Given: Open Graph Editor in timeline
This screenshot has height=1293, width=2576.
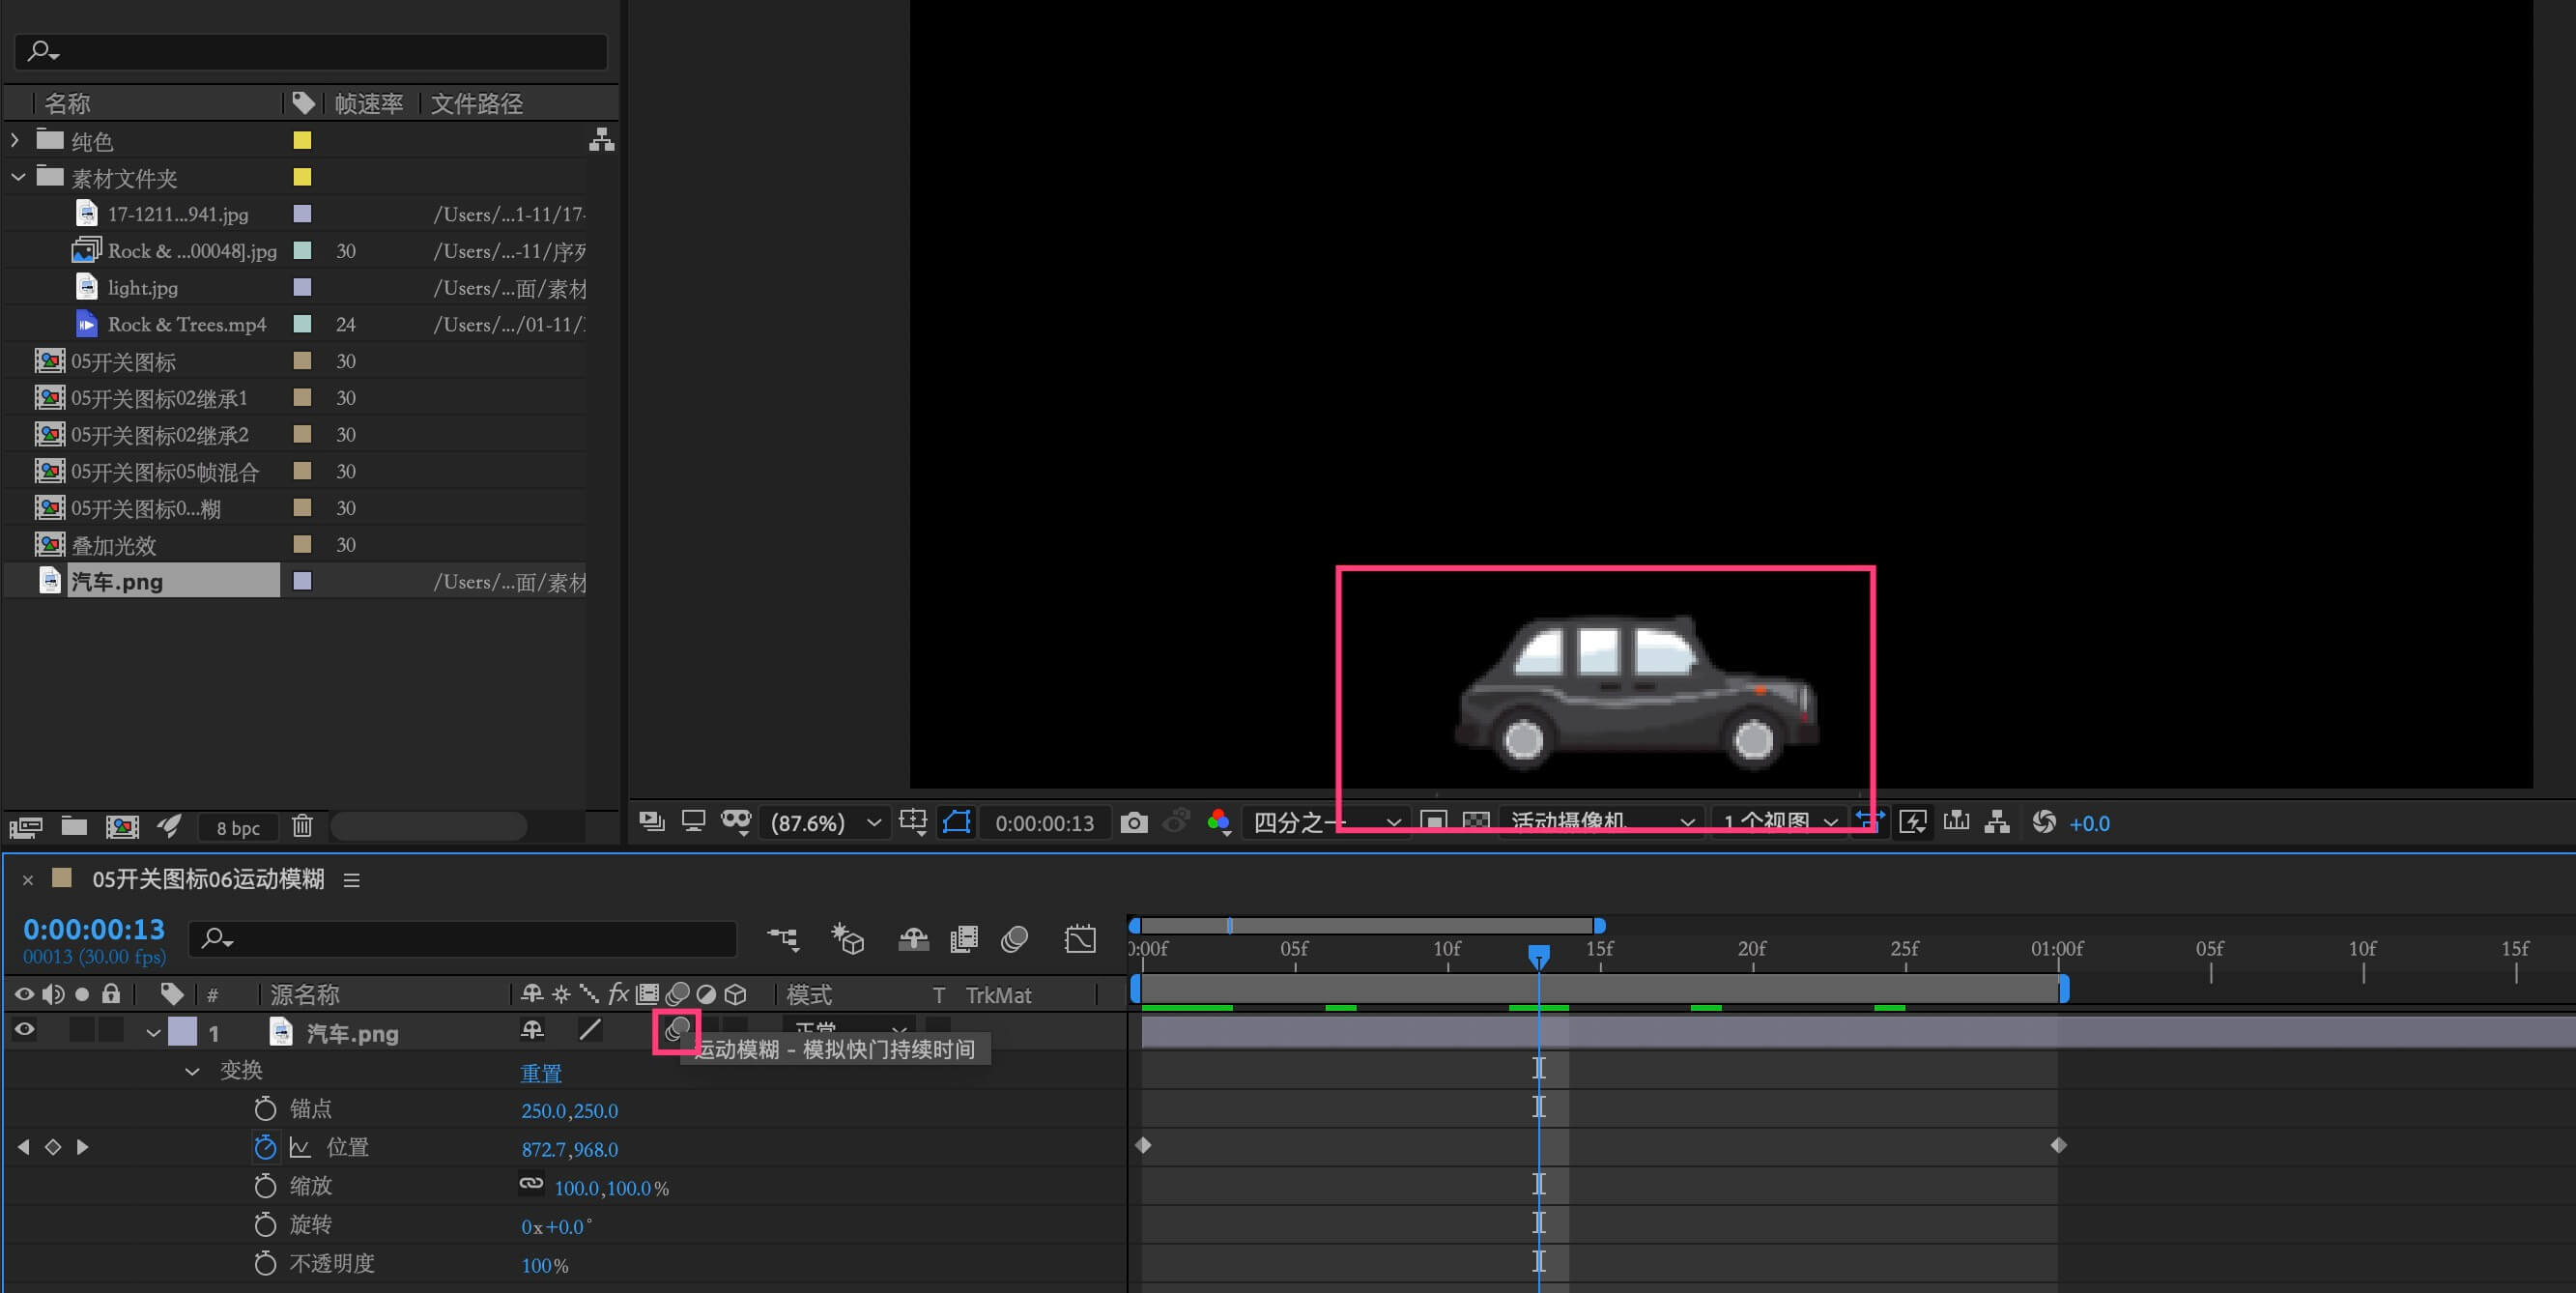Looking at the screenshot, I should coord(1080,939).
